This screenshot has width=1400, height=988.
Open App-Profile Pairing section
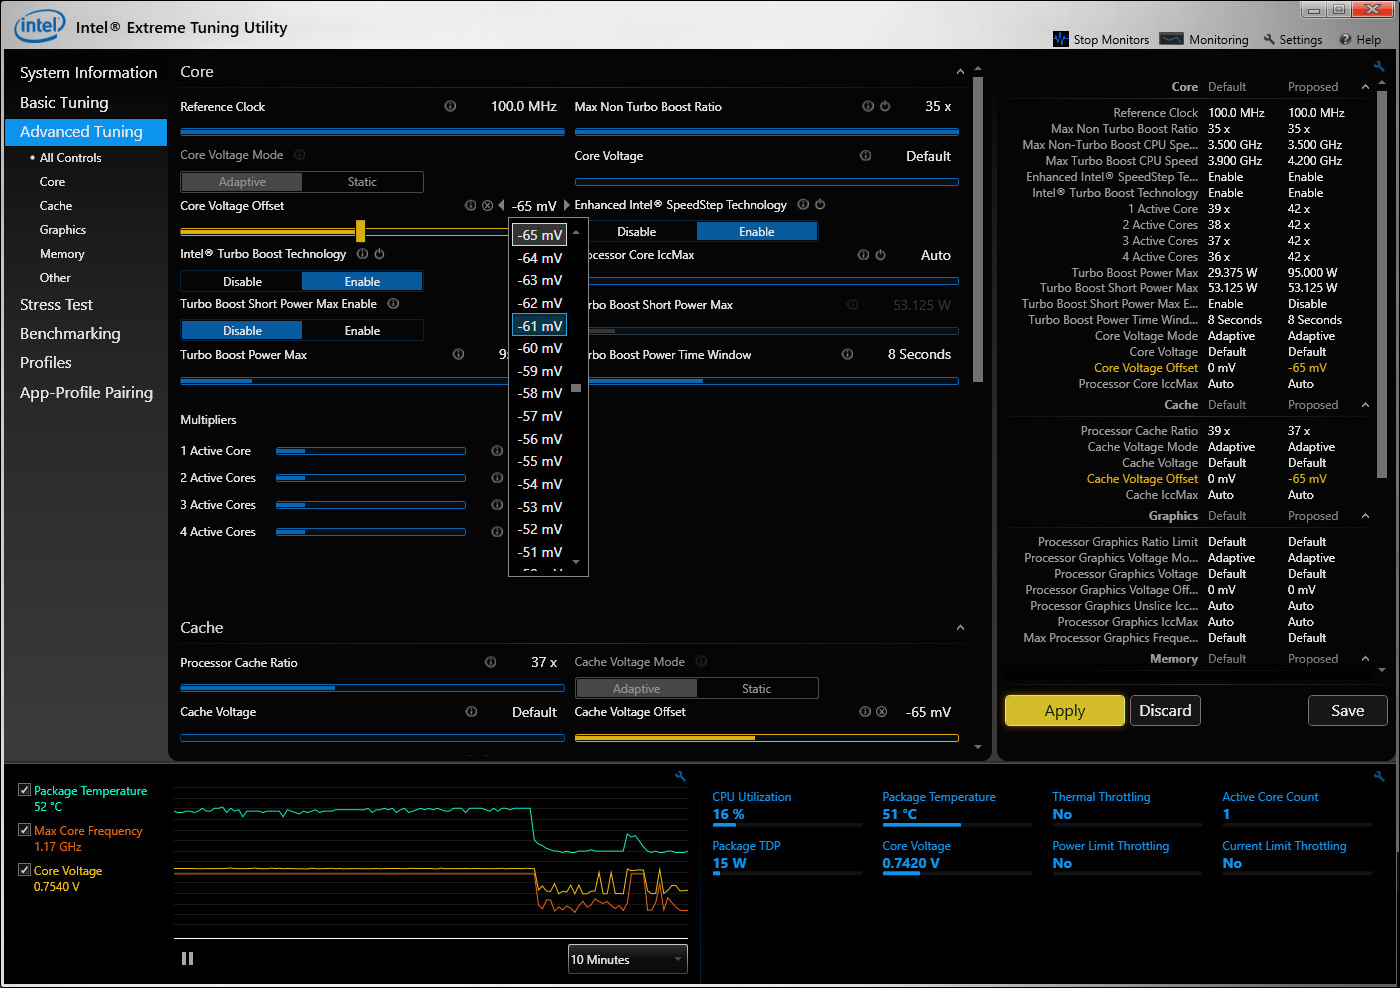click(86, 393)
